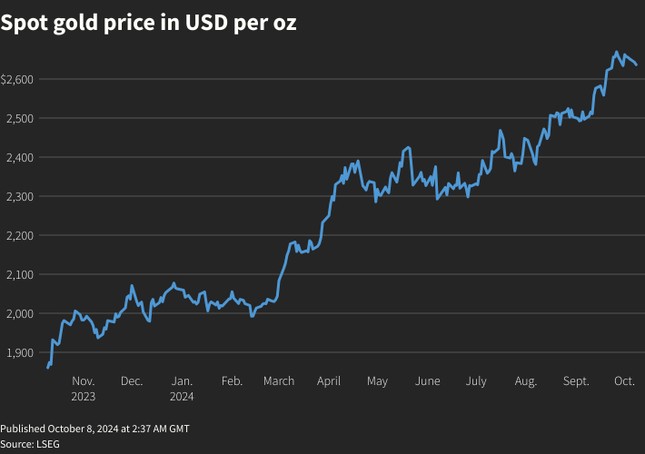Select the Dec. x-axis label
The height and width of the screenshot is (454, 645).
point(131,381)
